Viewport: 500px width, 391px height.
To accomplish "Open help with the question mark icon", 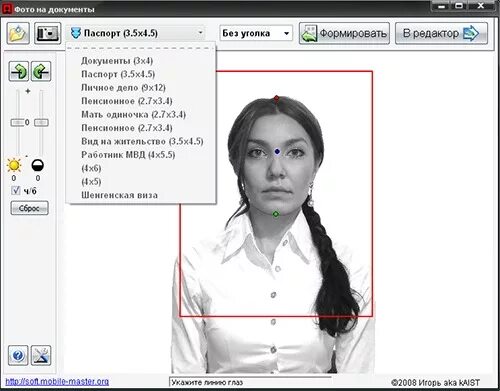I will 18,356.
